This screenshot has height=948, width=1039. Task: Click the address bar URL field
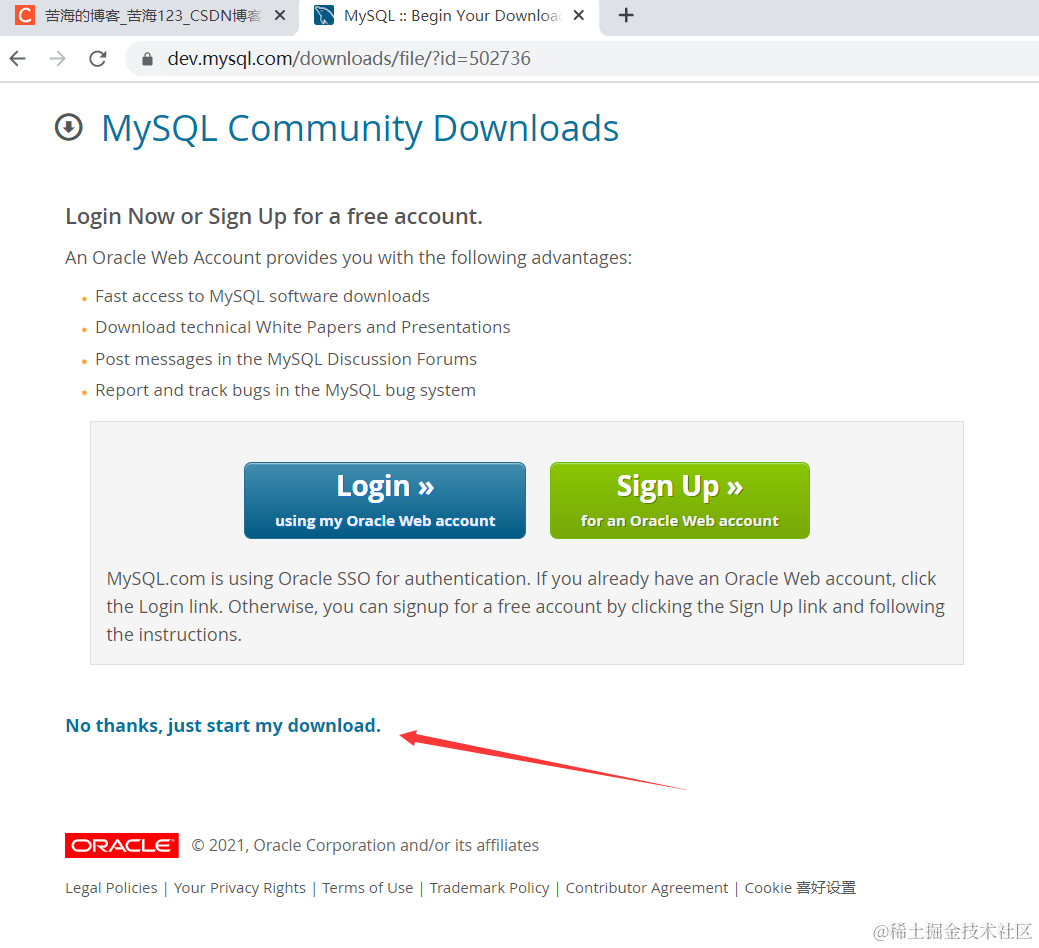click(x=583, y=58)
